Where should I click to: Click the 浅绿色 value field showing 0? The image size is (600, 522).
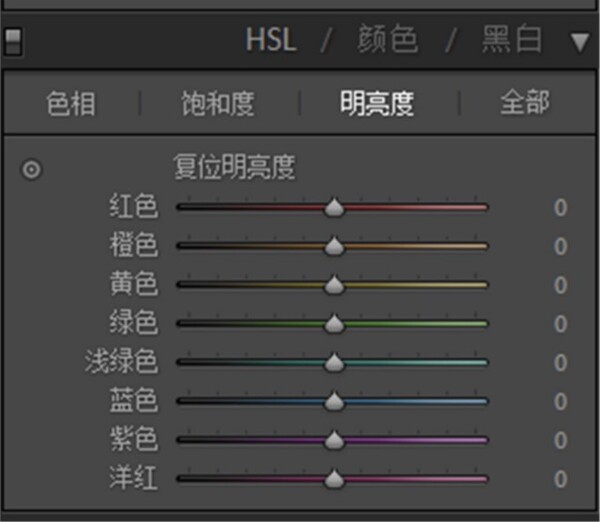pyautogui.click(x=560, y=363)
